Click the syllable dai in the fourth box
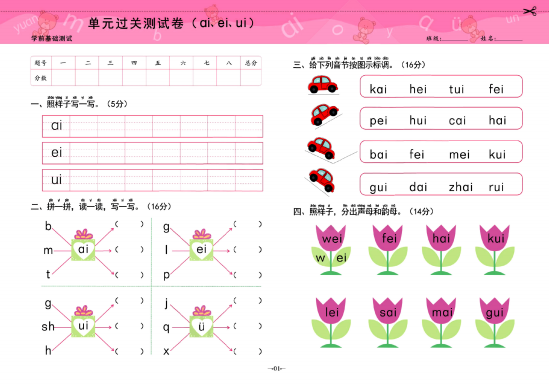 coord(418,187)
